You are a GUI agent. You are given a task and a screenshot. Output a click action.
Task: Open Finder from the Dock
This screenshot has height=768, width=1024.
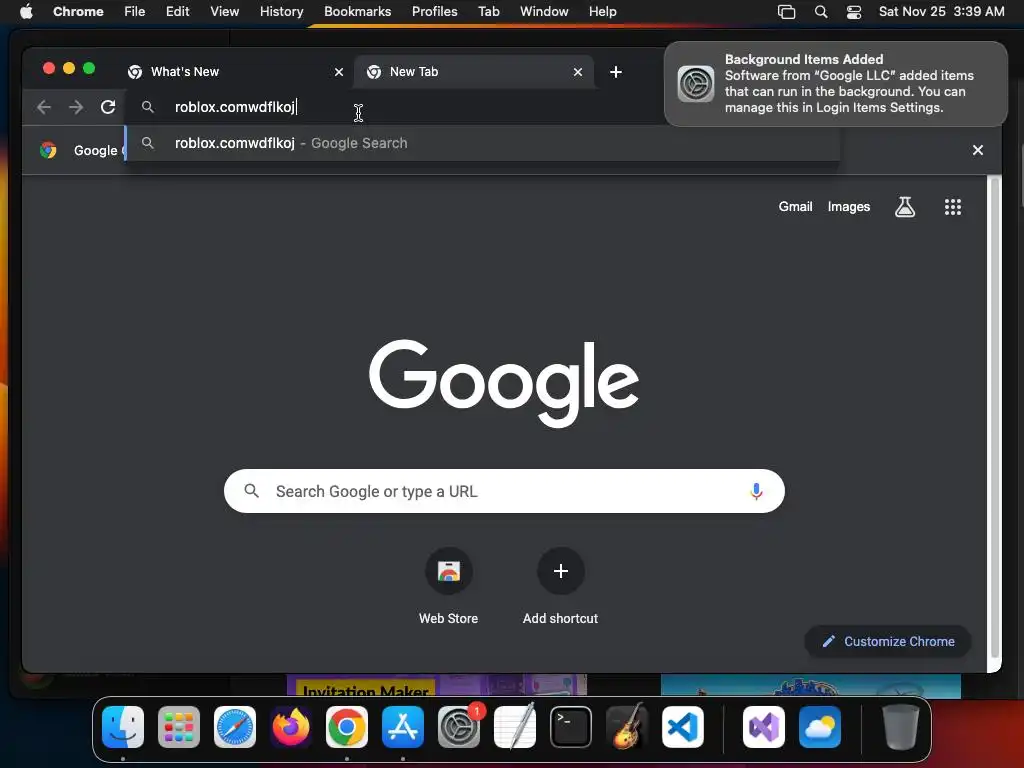123,727
